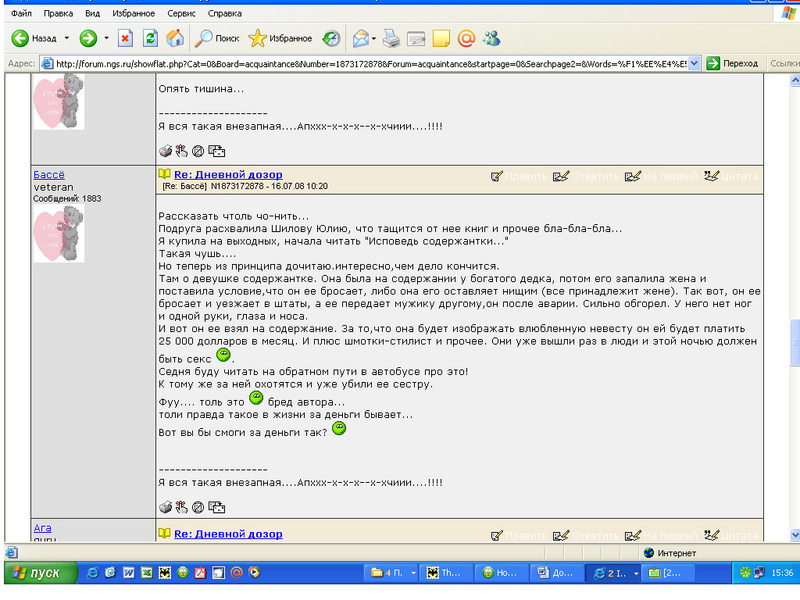Viewport: 800px width, 600px height.
Task: Go back with the Назад arrow button
Action: pos(34,38)
